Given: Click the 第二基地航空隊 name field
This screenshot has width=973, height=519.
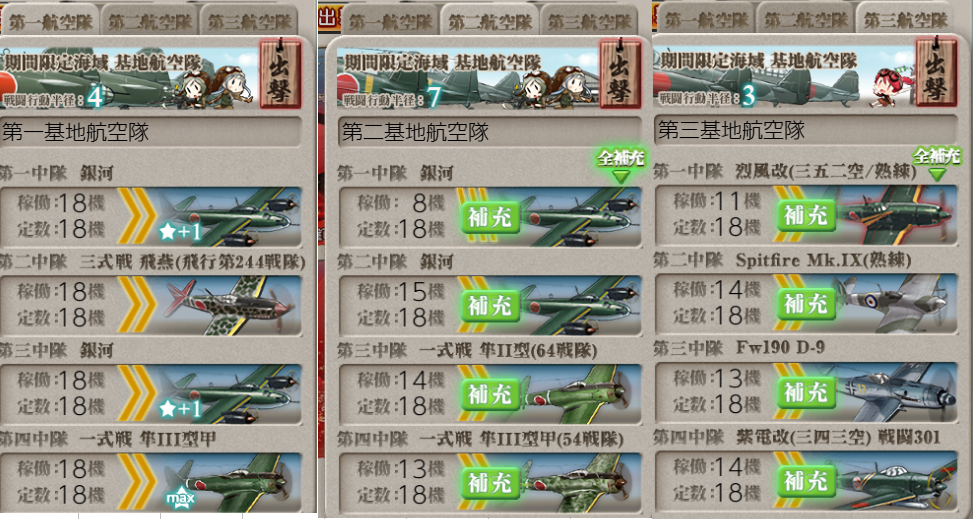Looking at the screenshot, I should click(490, 132).
